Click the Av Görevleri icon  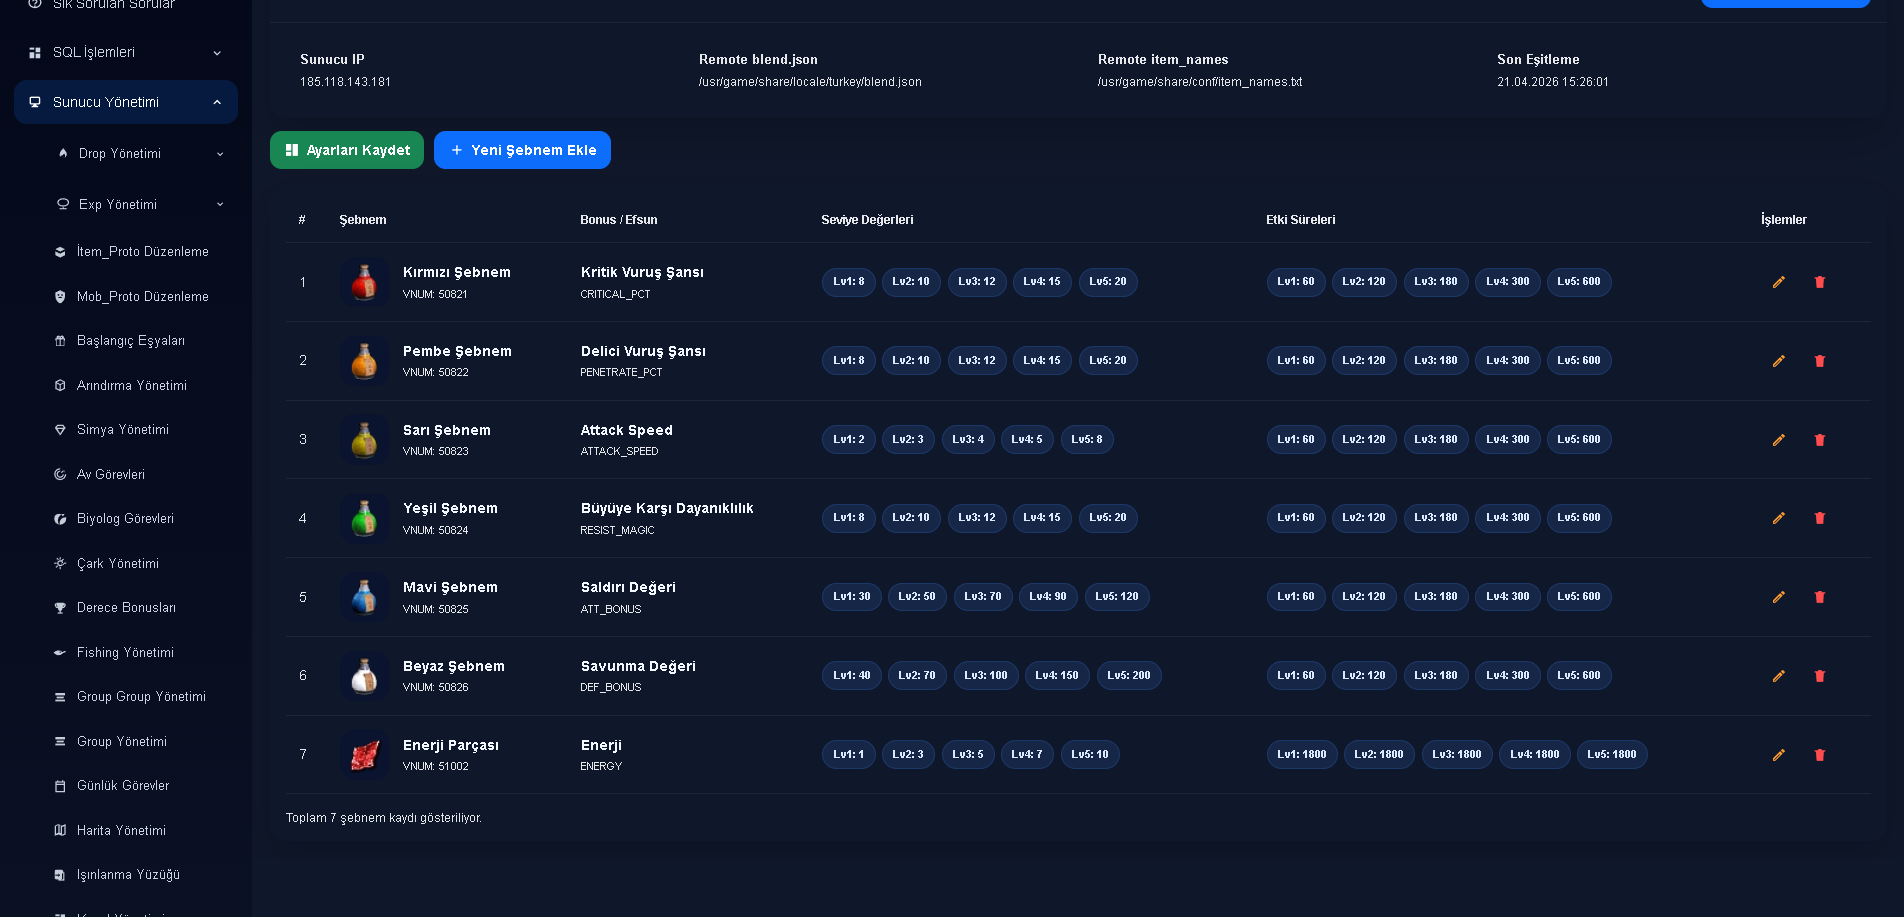(60, 475)
